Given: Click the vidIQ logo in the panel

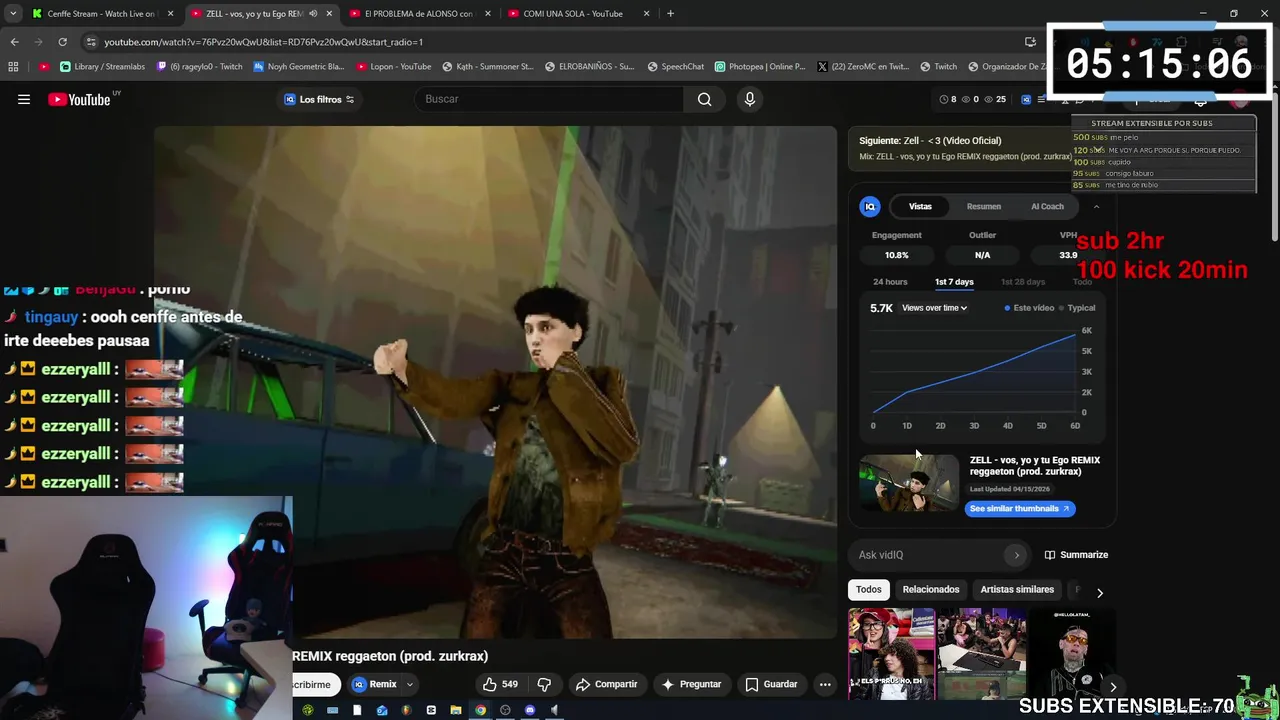Looking at the screenshot, I should click(870, 206).
